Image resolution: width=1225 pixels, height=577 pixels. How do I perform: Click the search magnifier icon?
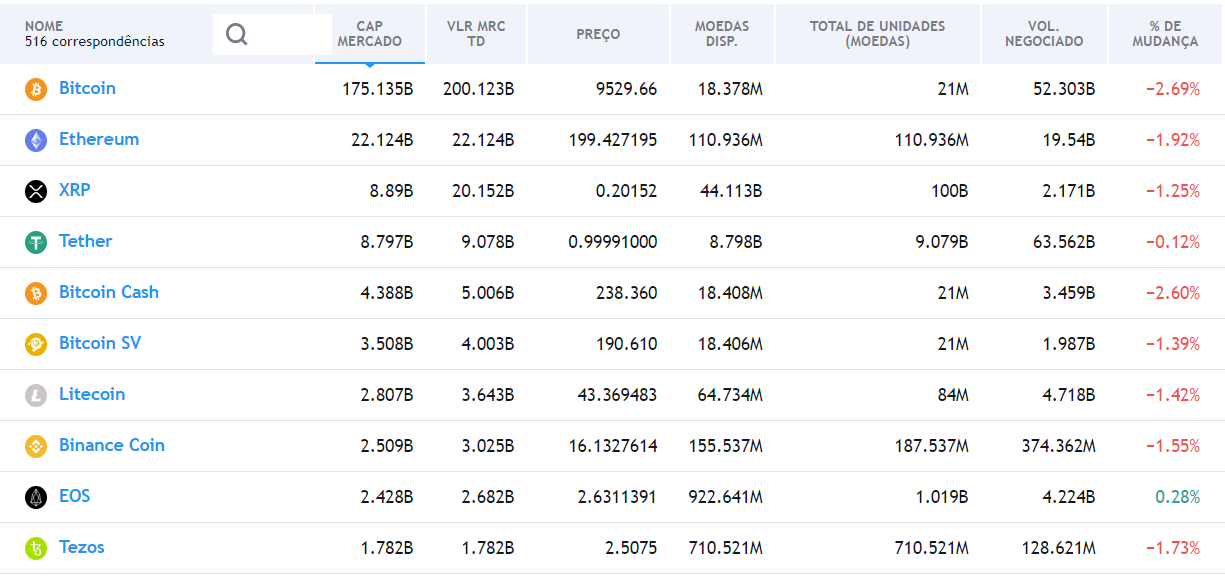click(x=236, y=33)
